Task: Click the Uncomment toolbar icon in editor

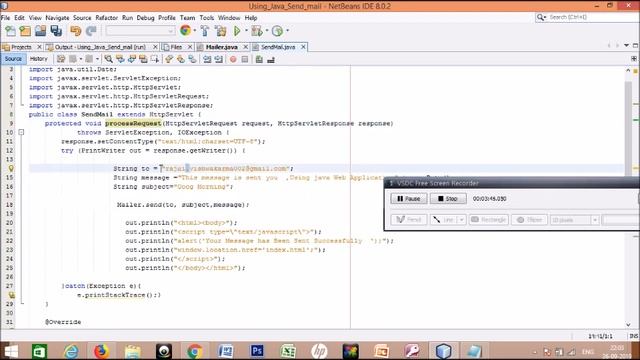Action: (271, 60)
